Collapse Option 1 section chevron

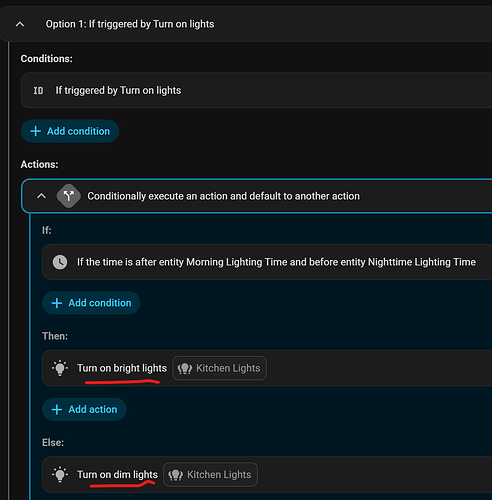pos(20,24)
